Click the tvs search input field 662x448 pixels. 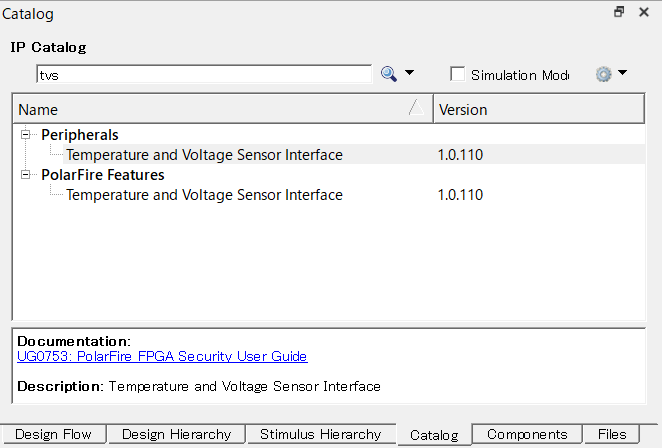204,74
